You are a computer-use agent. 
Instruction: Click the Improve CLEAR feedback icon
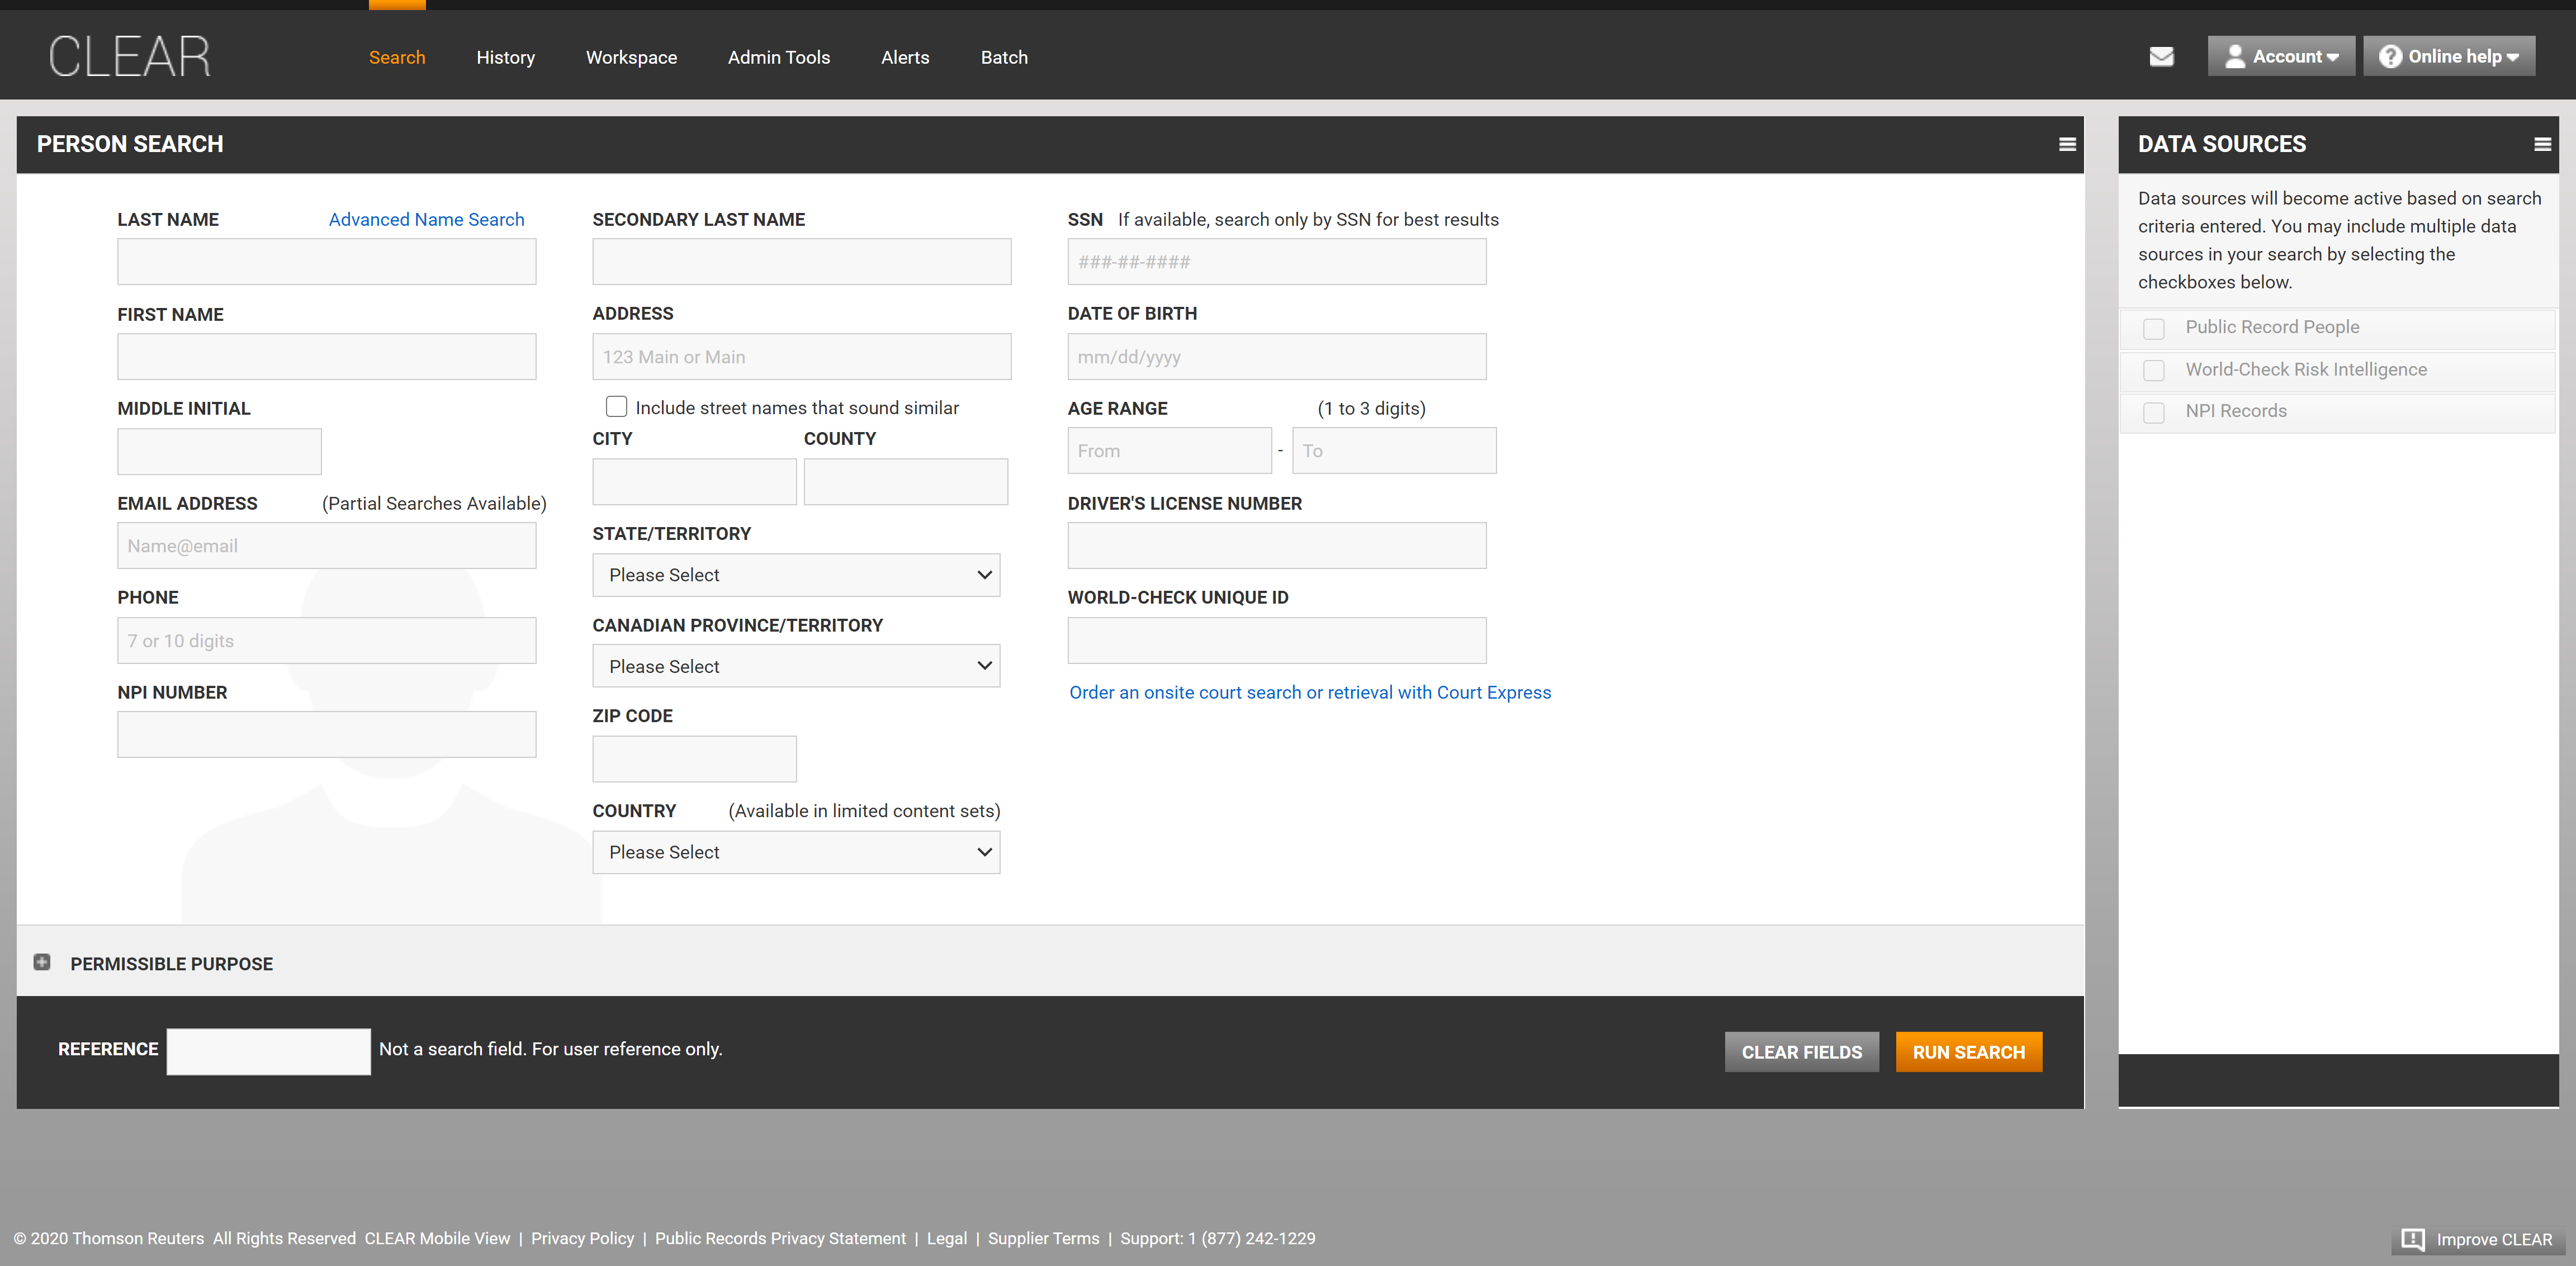pyautogui.click(x=2412, y=1239)
